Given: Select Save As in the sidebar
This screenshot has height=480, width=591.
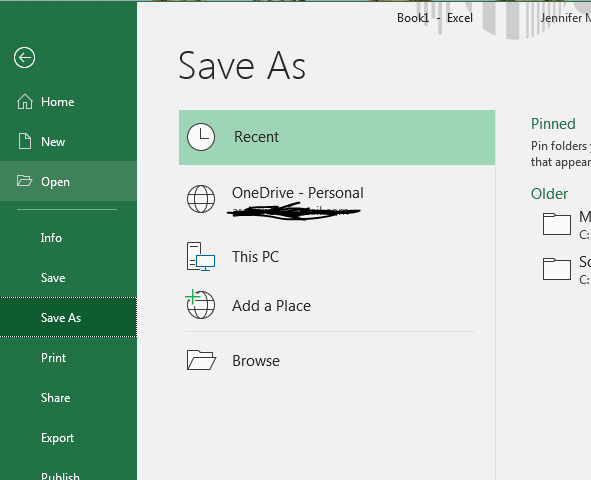Looking at the screenshot, I should coord(68,317).
